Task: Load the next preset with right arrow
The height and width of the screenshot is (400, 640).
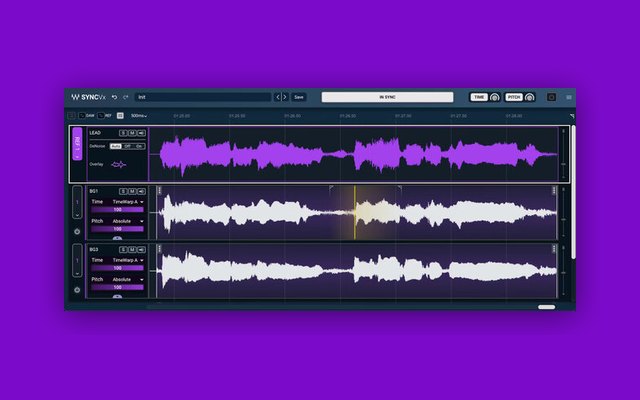Action: (285, 97)
